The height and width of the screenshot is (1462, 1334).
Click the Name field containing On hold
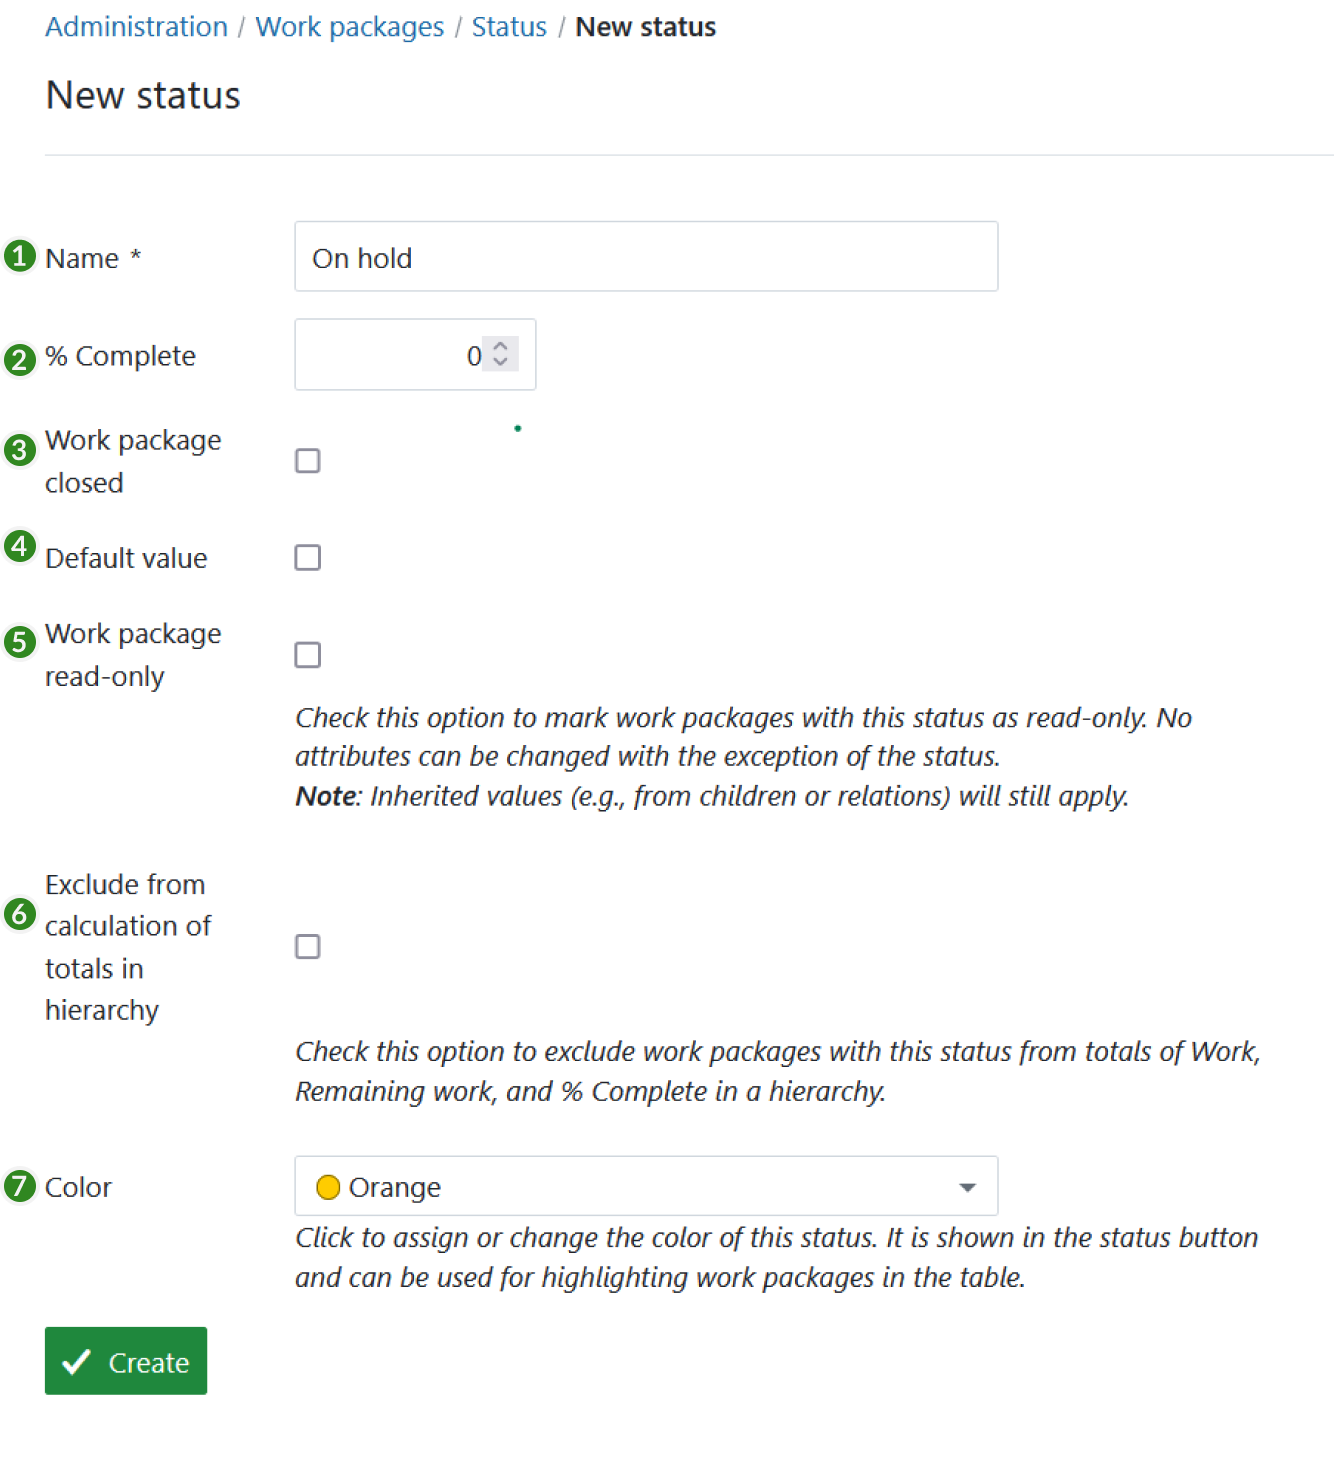[646, 257]
